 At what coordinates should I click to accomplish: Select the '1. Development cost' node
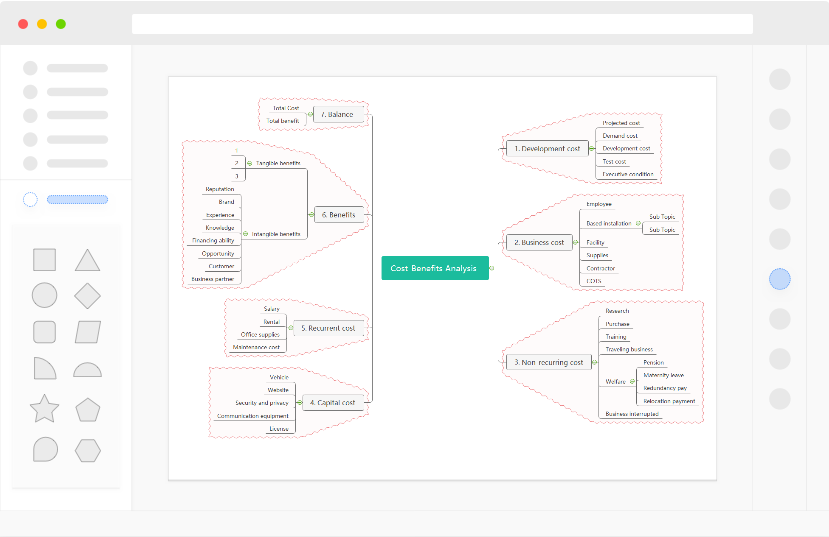(x=546, y=148)
